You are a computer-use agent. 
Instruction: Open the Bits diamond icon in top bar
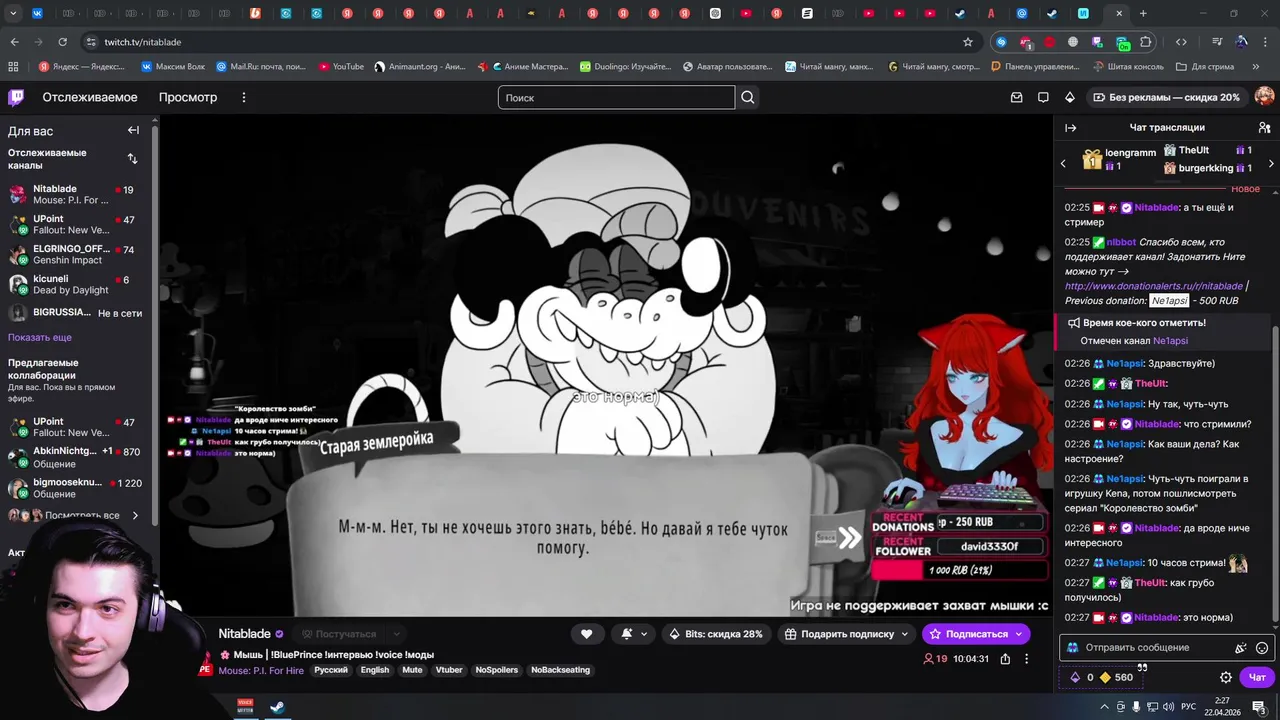point(1069,97)
